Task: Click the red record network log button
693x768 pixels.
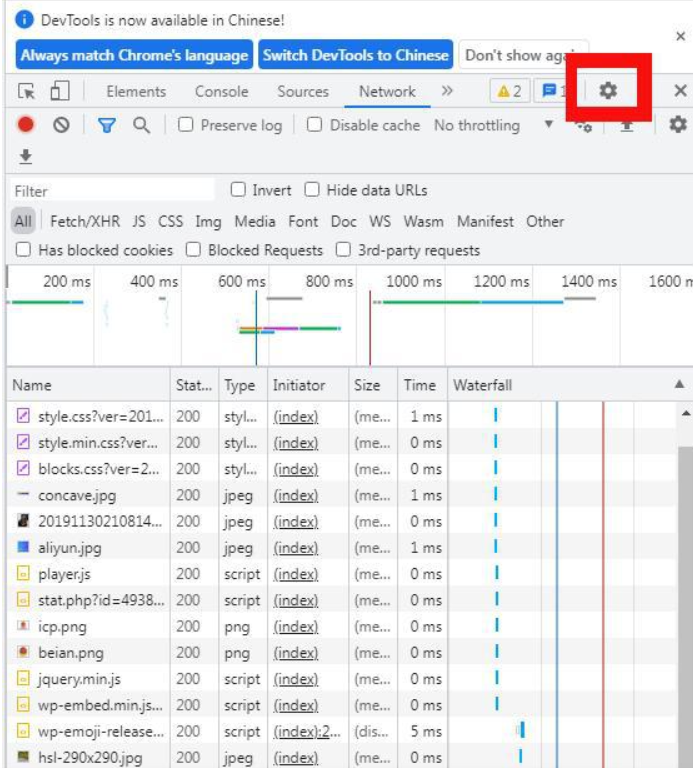Action: 25,125
